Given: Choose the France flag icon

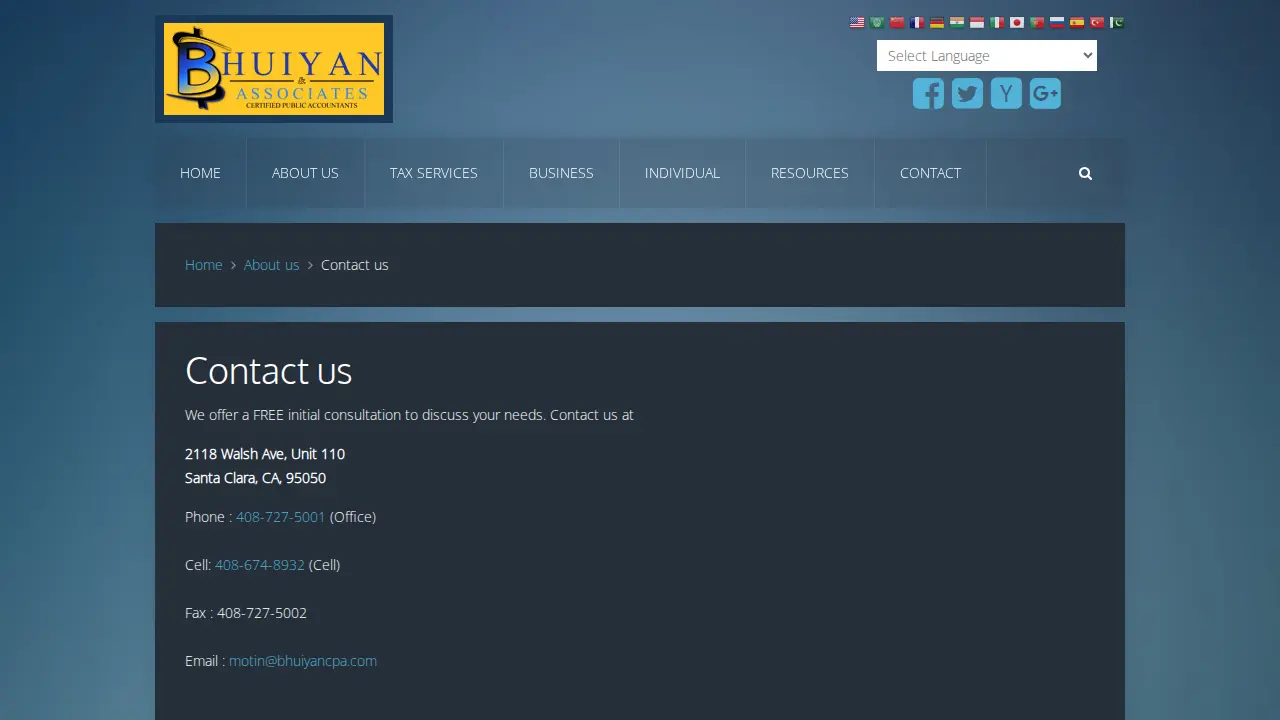Looking at the screenshot, I should pos(917,23).
